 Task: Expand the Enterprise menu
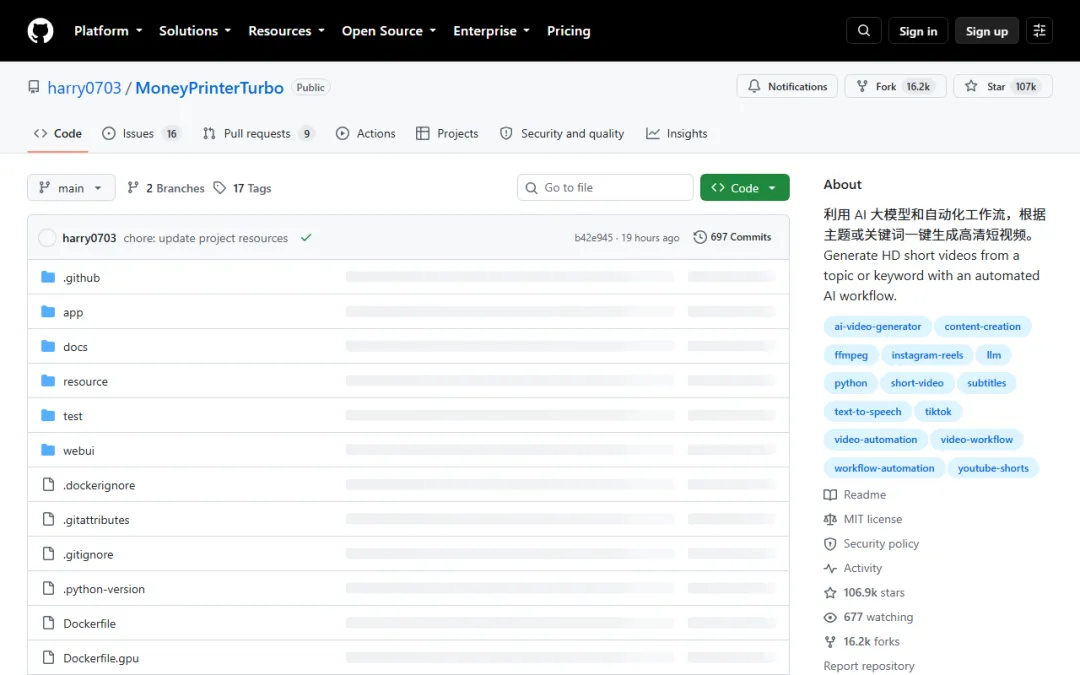492,31
